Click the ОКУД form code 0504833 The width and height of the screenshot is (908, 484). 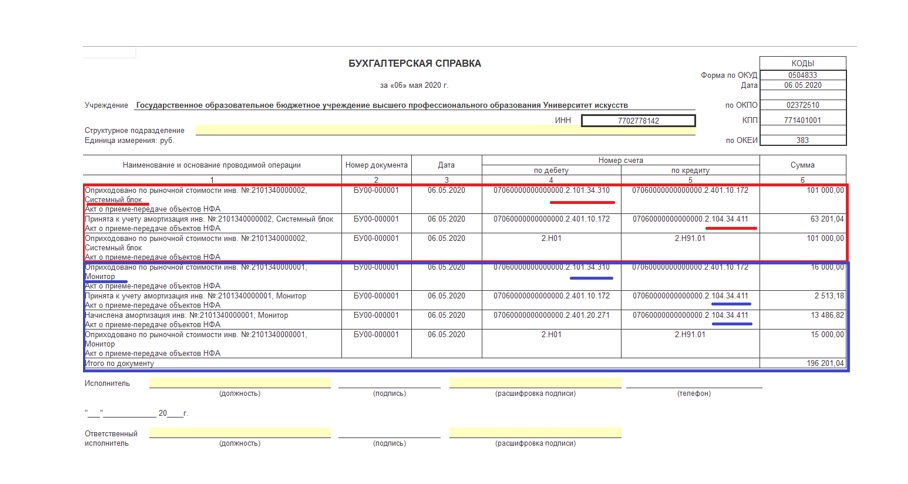pyautogui.click(x=802, y=75)
